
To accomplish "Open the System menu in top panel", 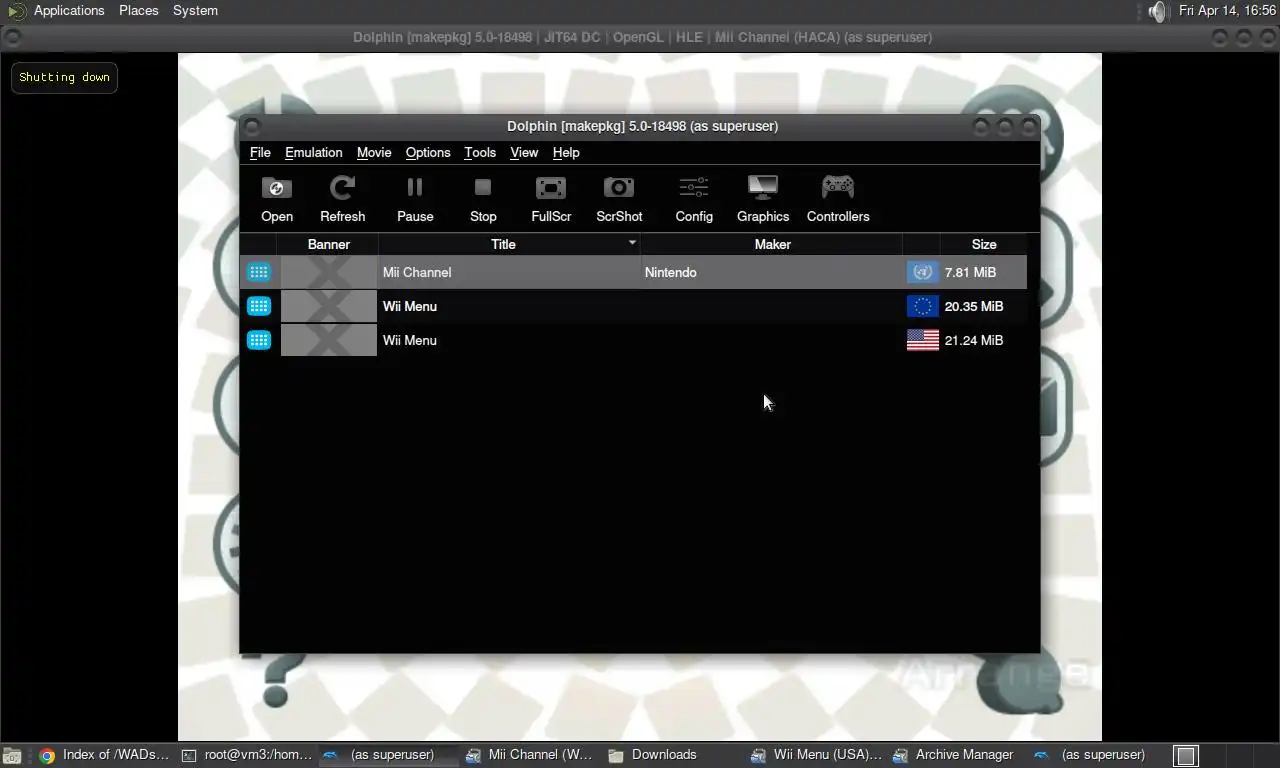I will pyautogui.click(x=195, y=10).
